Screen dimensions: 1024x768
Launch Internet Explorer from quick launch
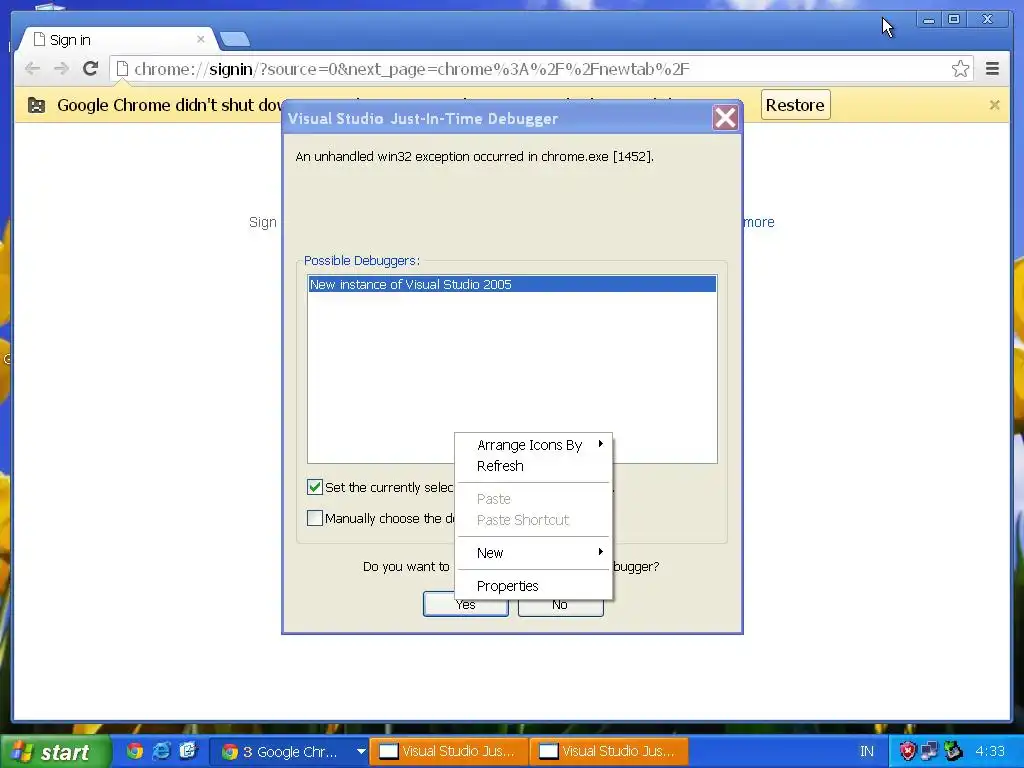161,751
